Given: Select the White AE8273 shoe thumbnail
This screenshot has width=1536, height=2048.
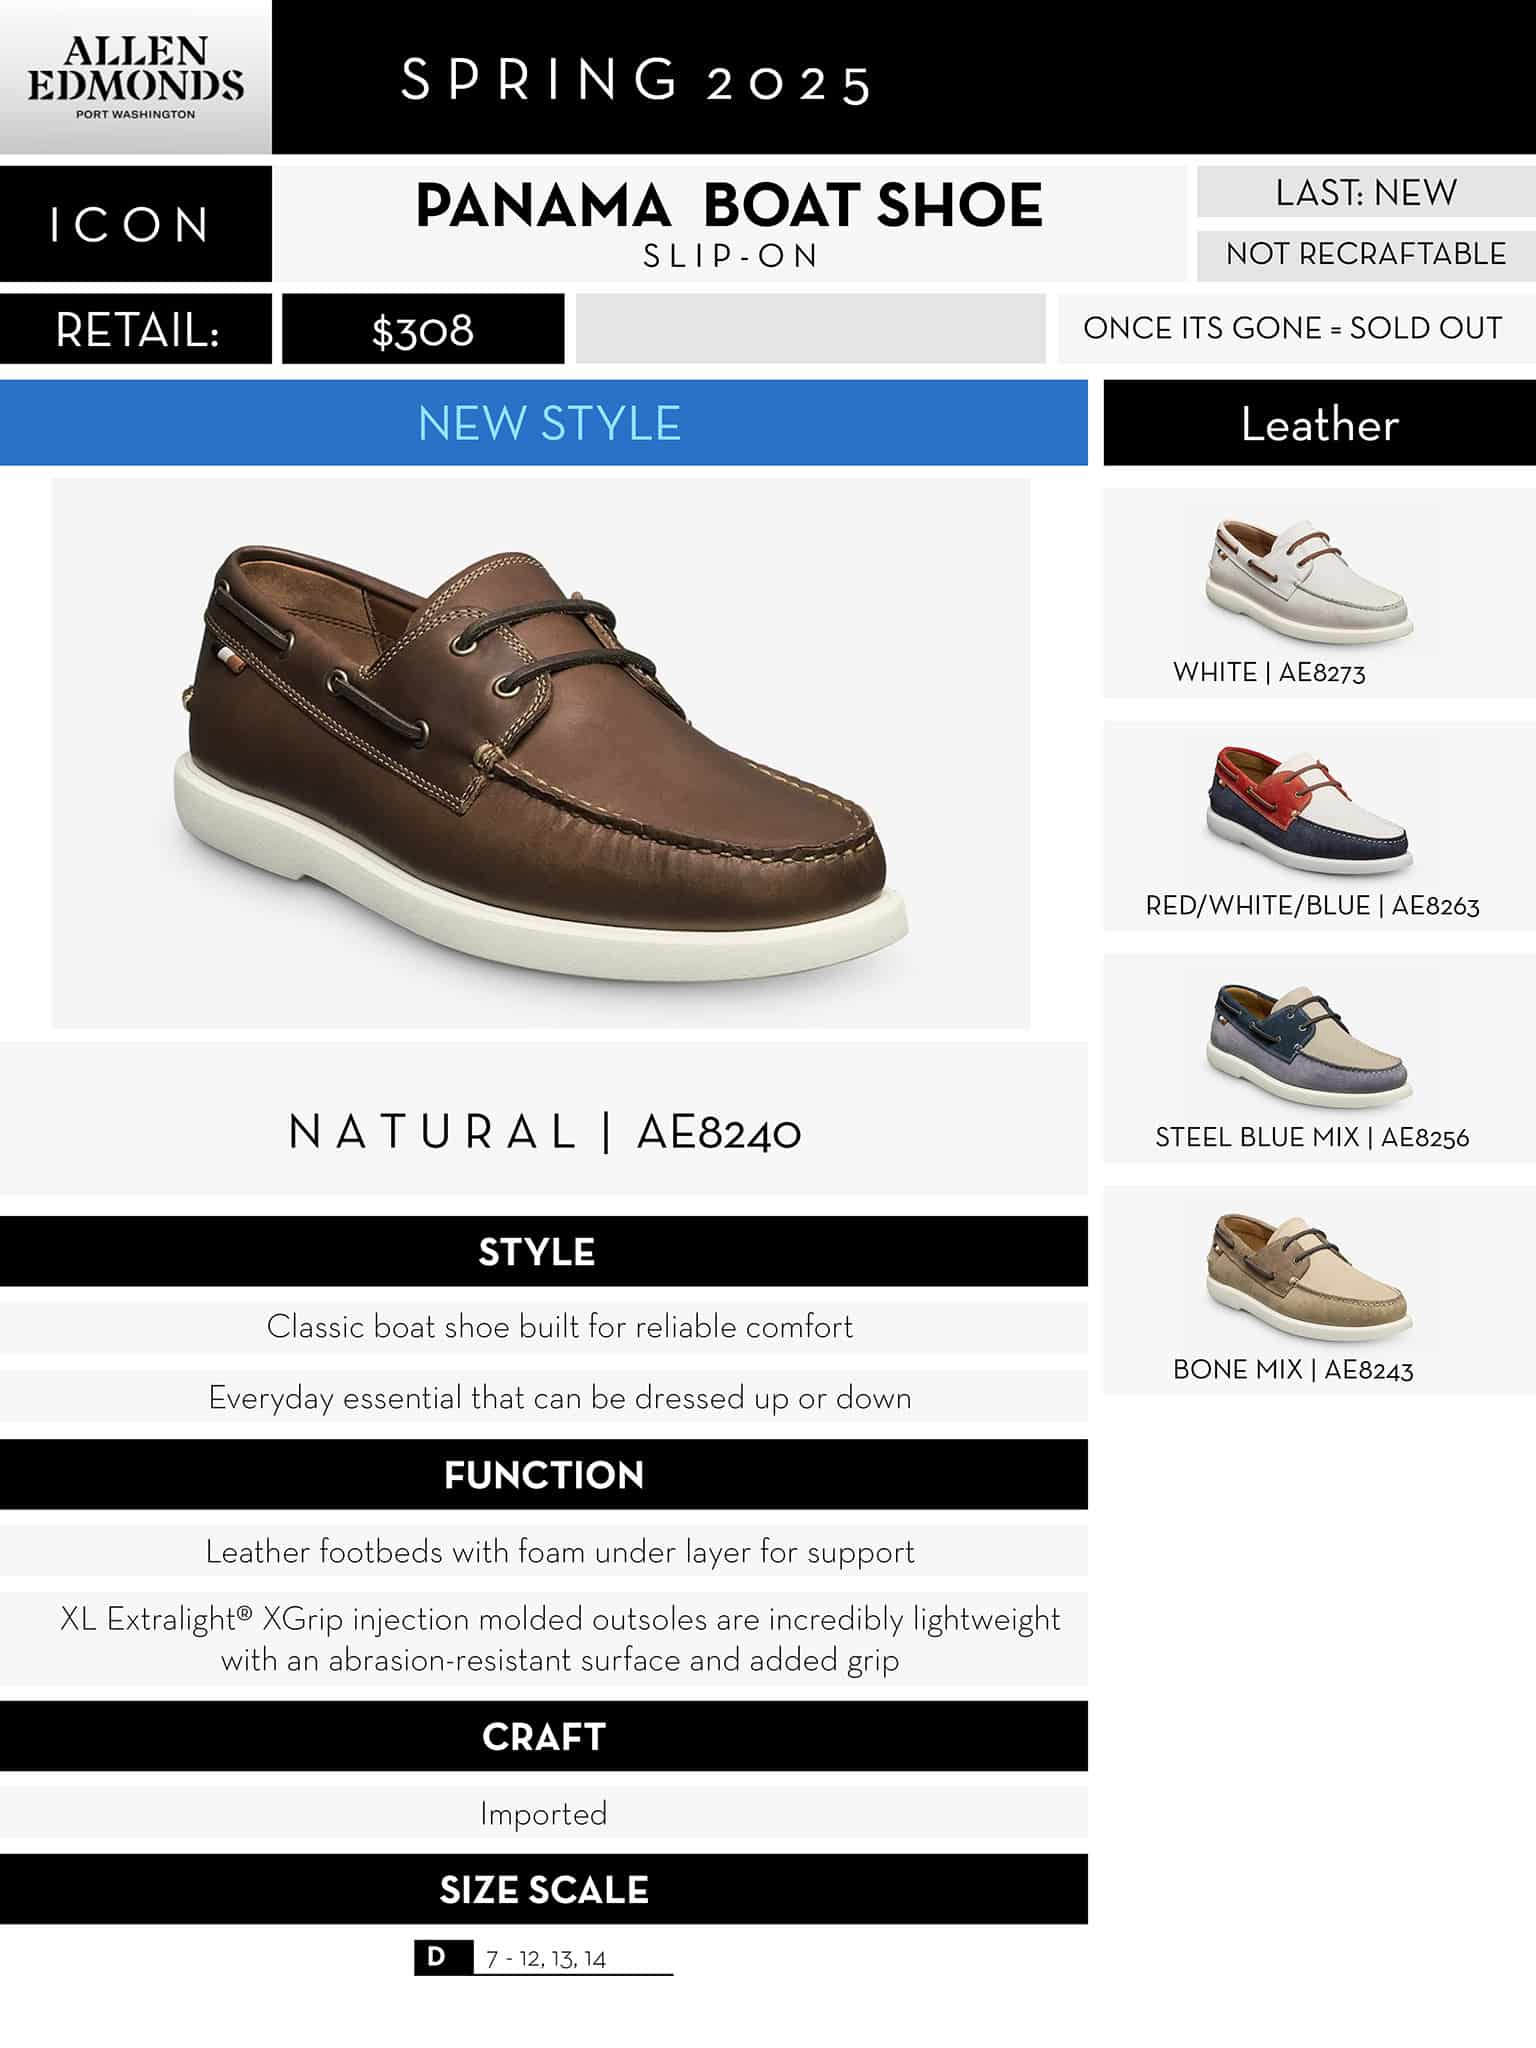Looking at the screenshot, I should 1311,578.
